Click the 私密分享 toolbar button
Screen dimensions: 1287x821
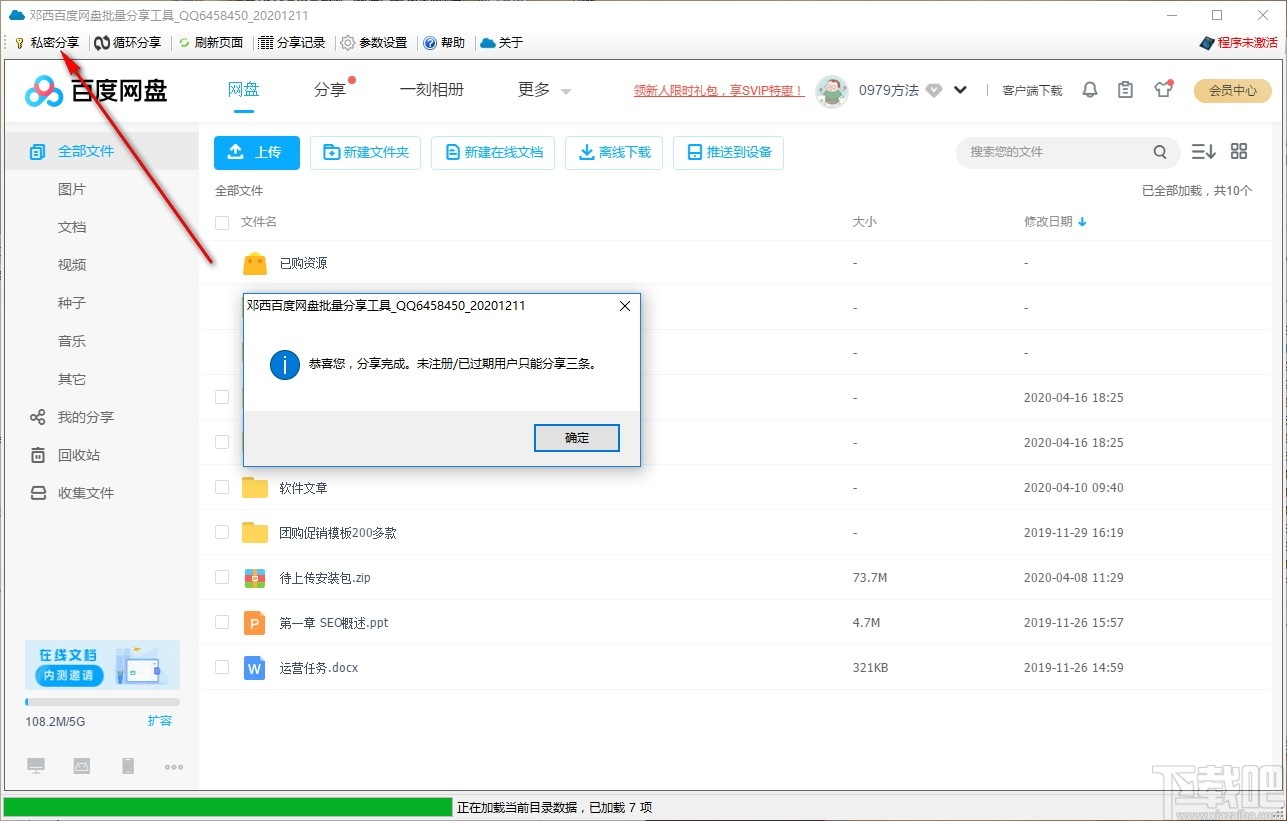47,43
